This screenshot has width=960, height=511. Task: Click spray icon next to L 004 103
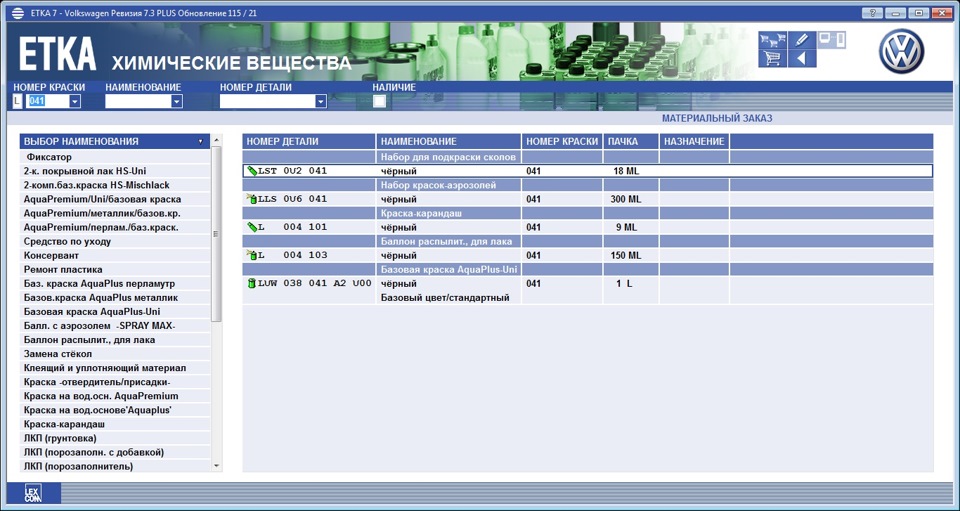click(252, 255)
